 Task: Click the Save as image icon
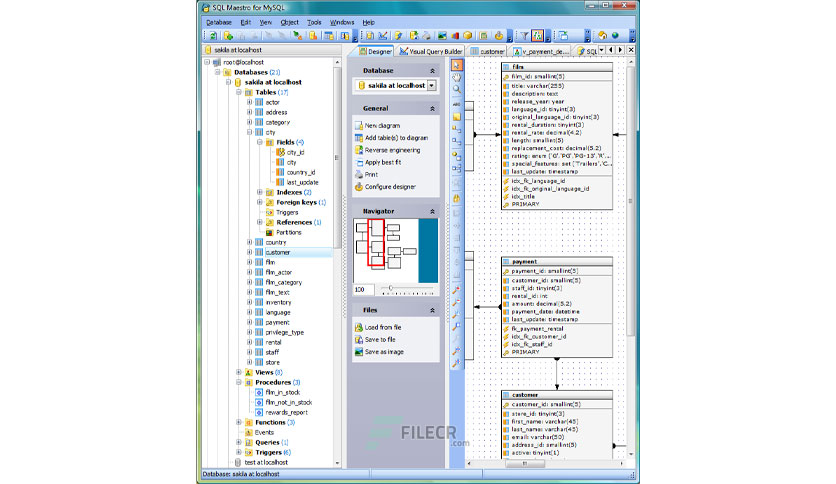pyautogui.click(x=359, y=352)
